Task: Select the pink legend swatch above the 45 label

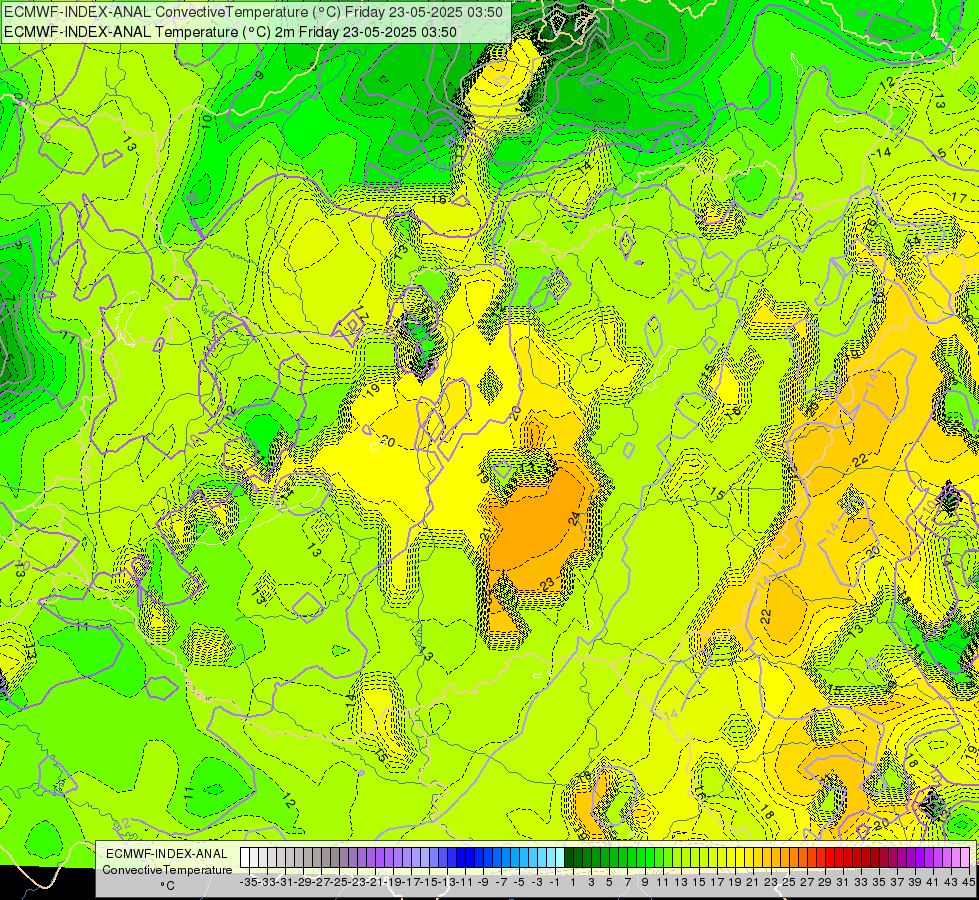Action: tap(965, 857)
